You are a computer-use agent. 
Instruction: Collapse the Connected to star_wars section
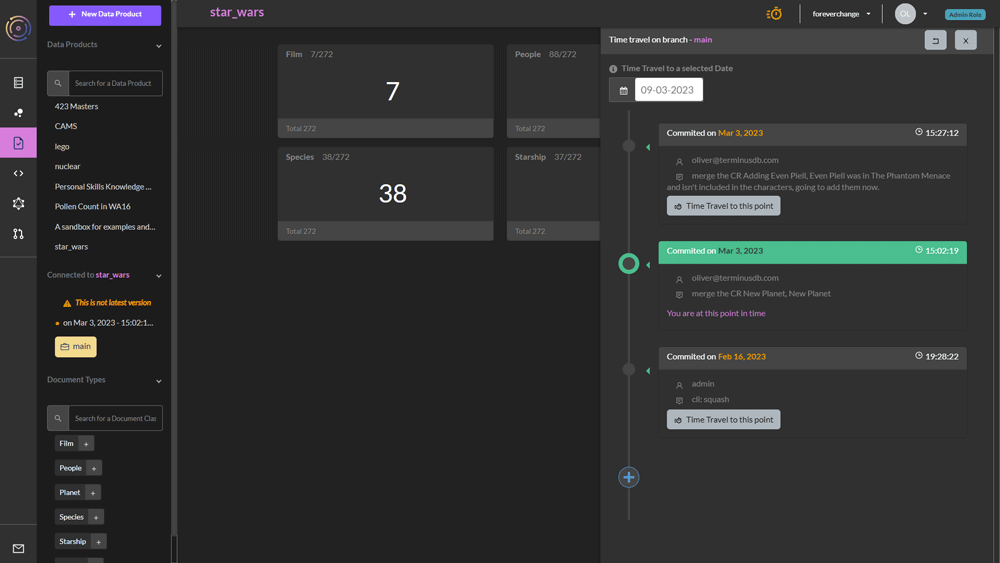click(x=159, y=275)
